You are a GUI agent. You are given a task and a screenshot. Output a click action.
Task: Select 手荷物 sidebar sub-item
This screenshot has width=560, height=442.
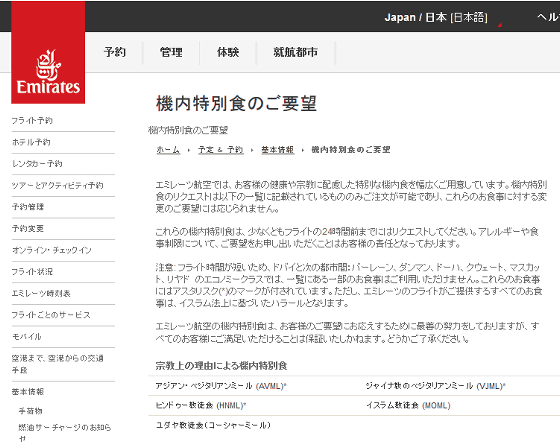coord(31,411)
